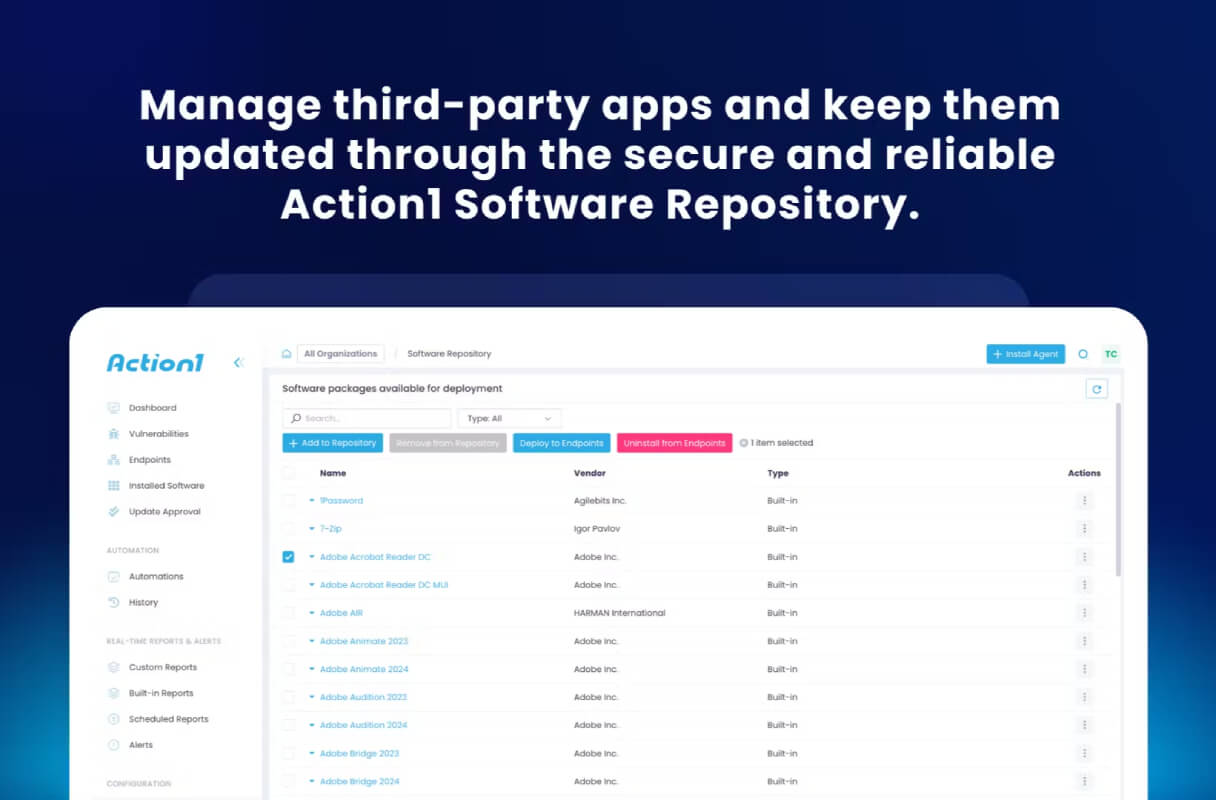
Task: Open actions menu for Adobe Animate 2023
Action: 1084,641
